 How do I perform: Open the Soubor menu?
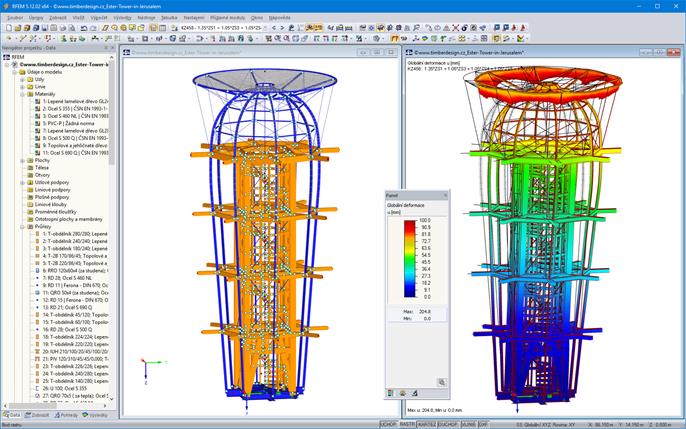tap(15, 18)
